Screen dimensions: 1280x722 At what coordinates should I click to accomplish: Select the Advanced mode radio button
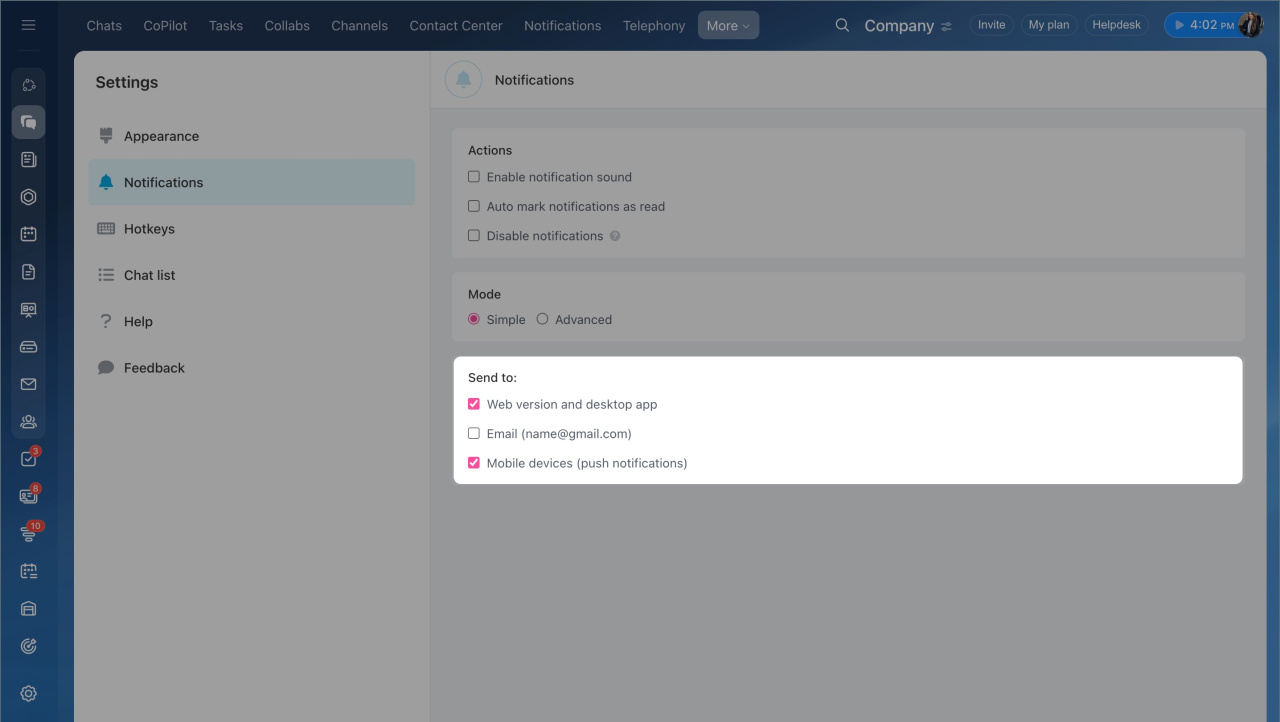[x=542, y=319]
